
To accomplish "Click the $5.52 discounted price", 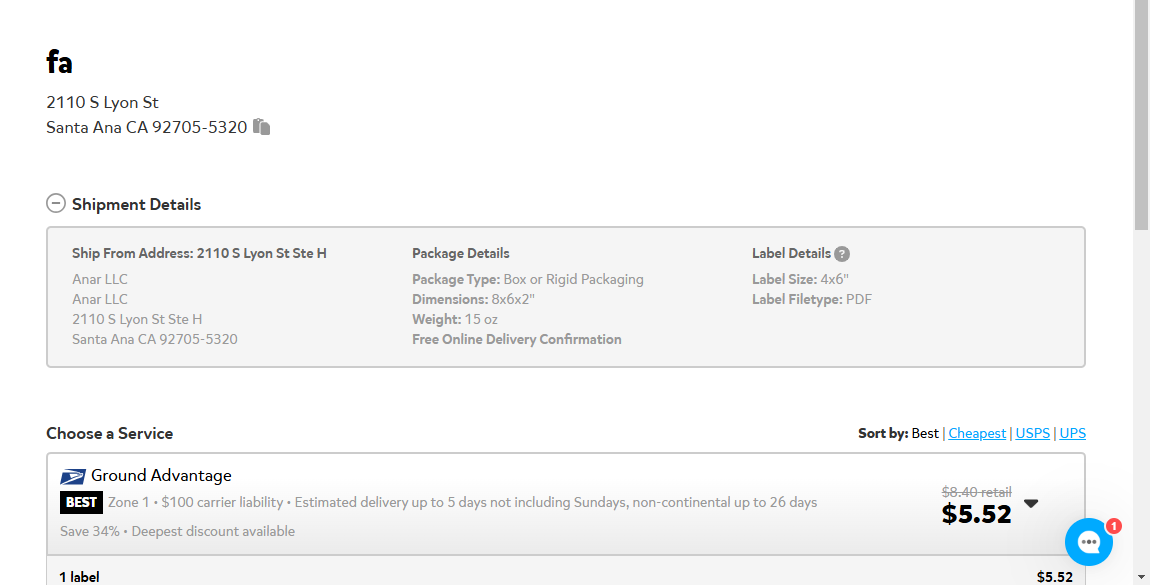I will click(x=976, y=514).
